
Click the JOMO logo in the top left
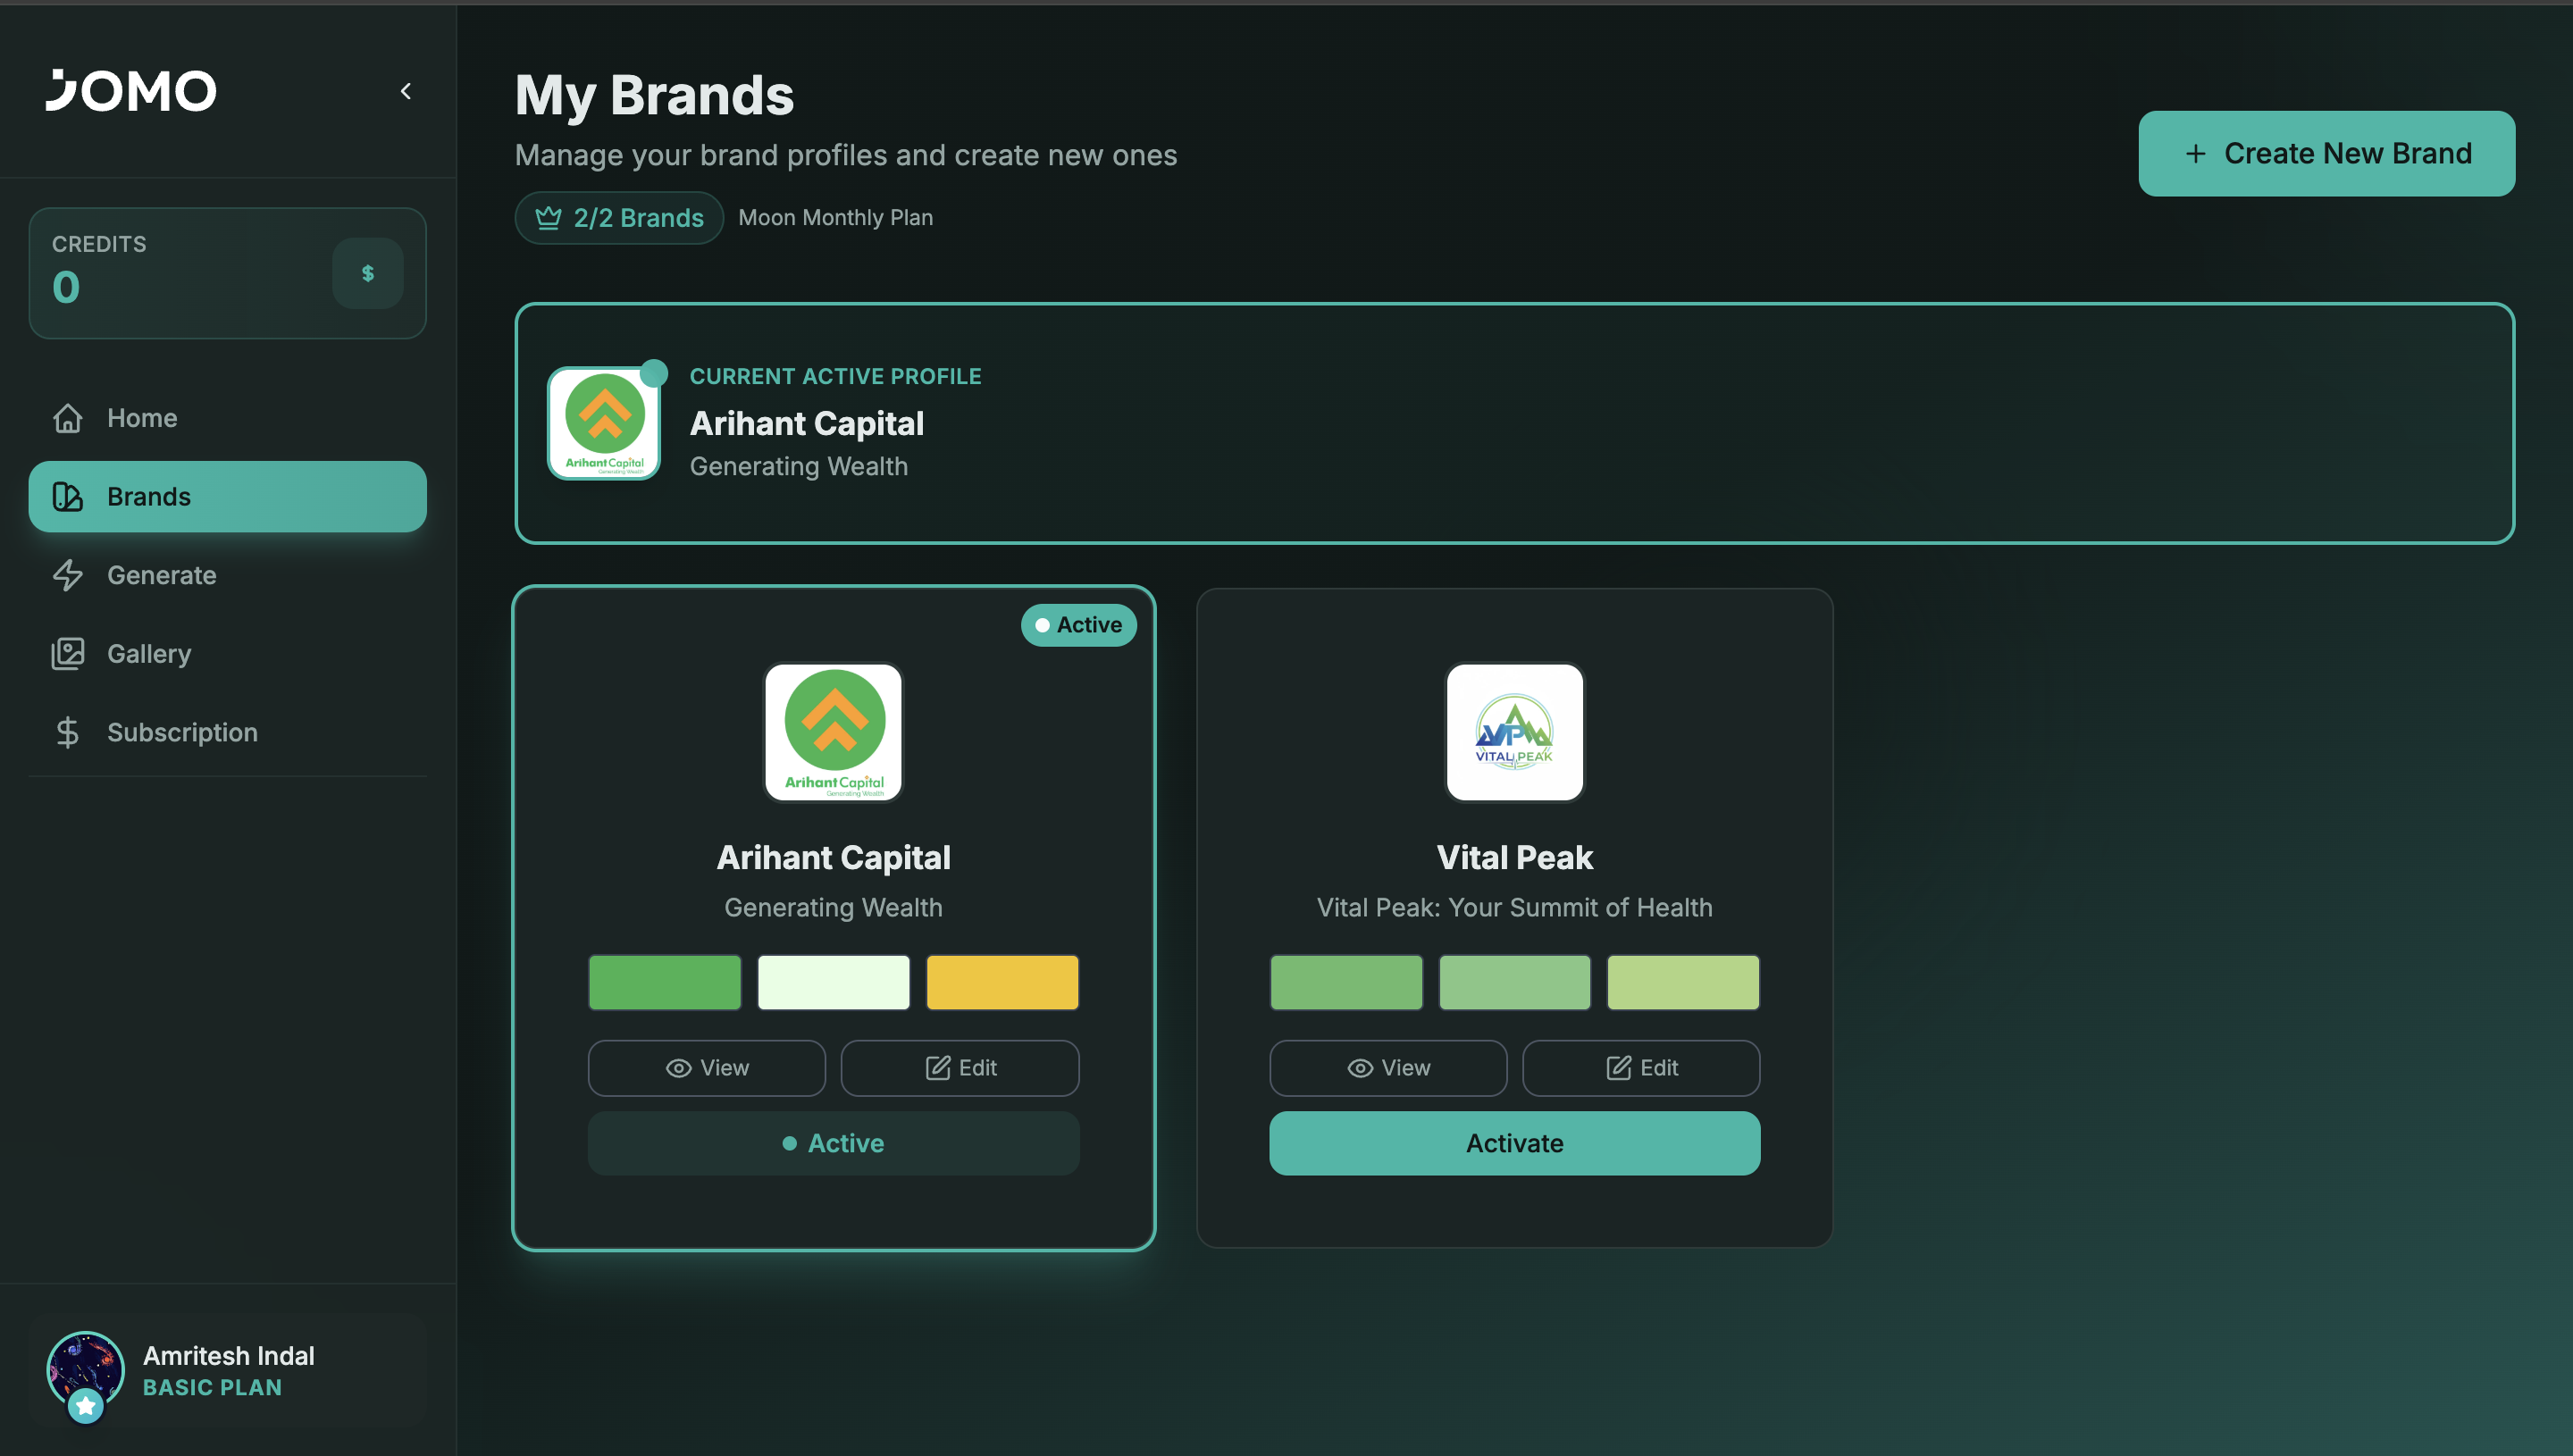[131, 90]
